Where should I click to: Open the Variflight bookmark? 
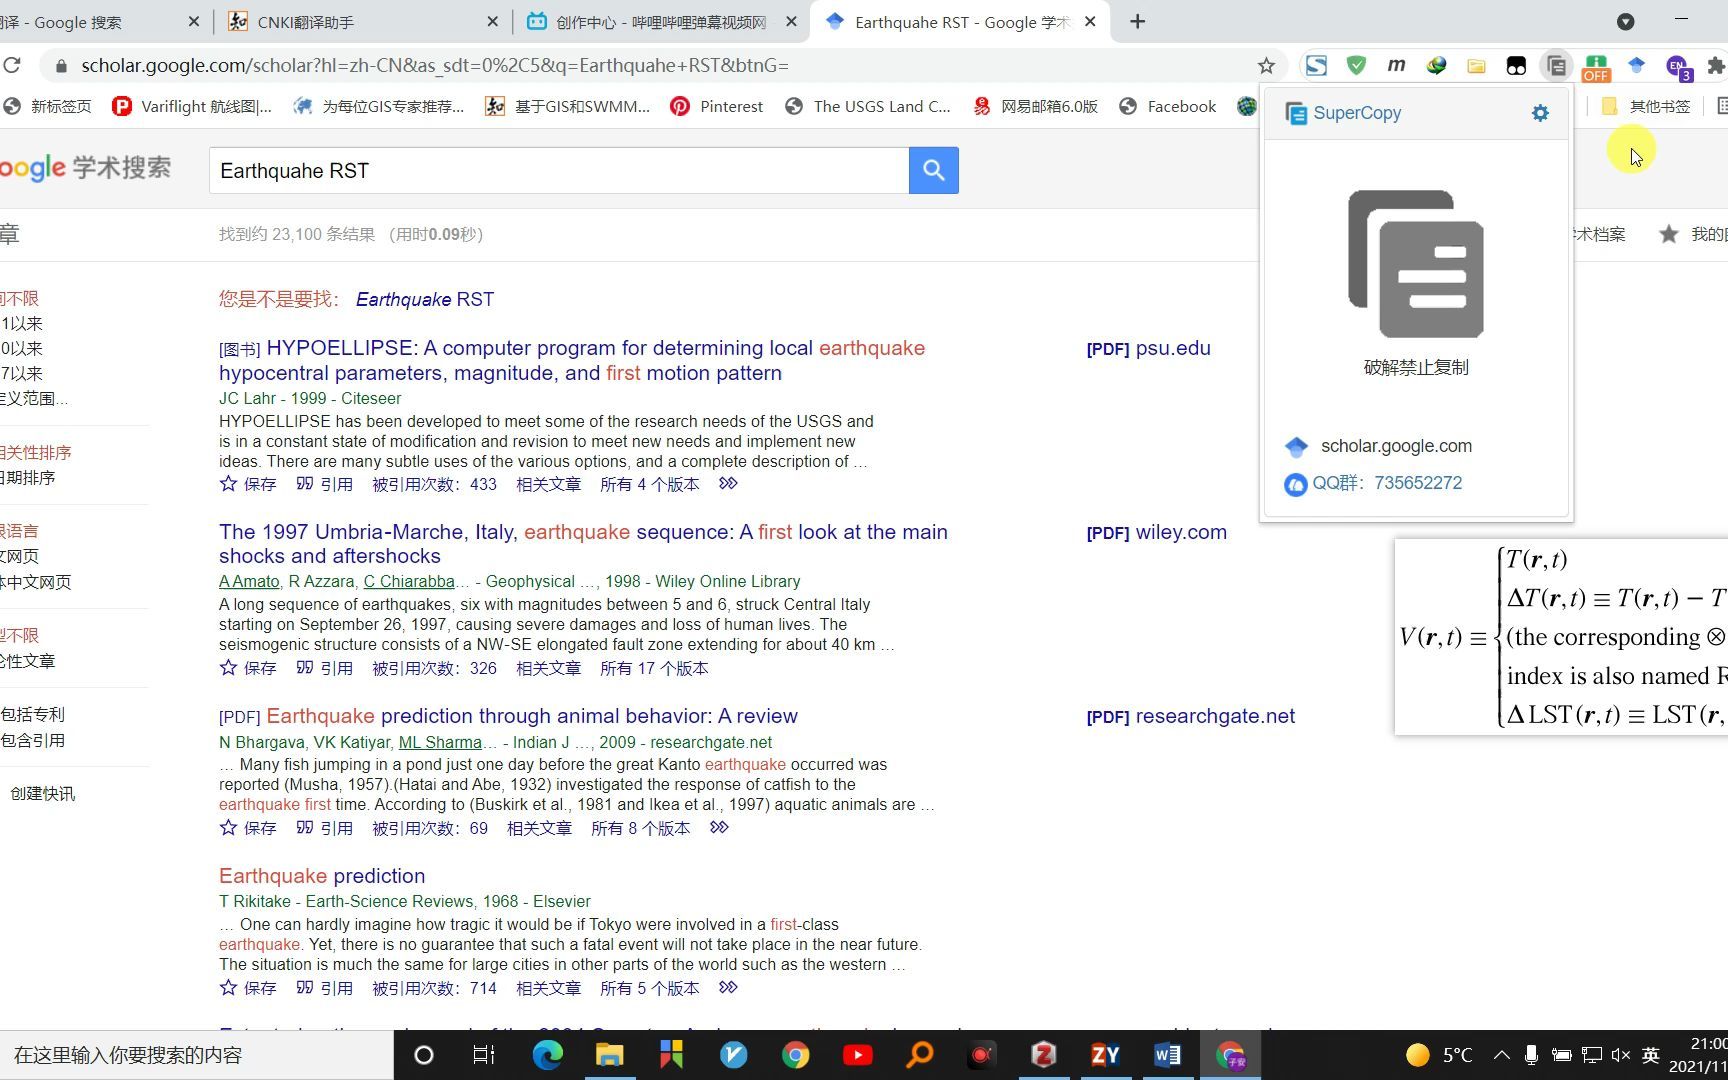tap(191, 106)
